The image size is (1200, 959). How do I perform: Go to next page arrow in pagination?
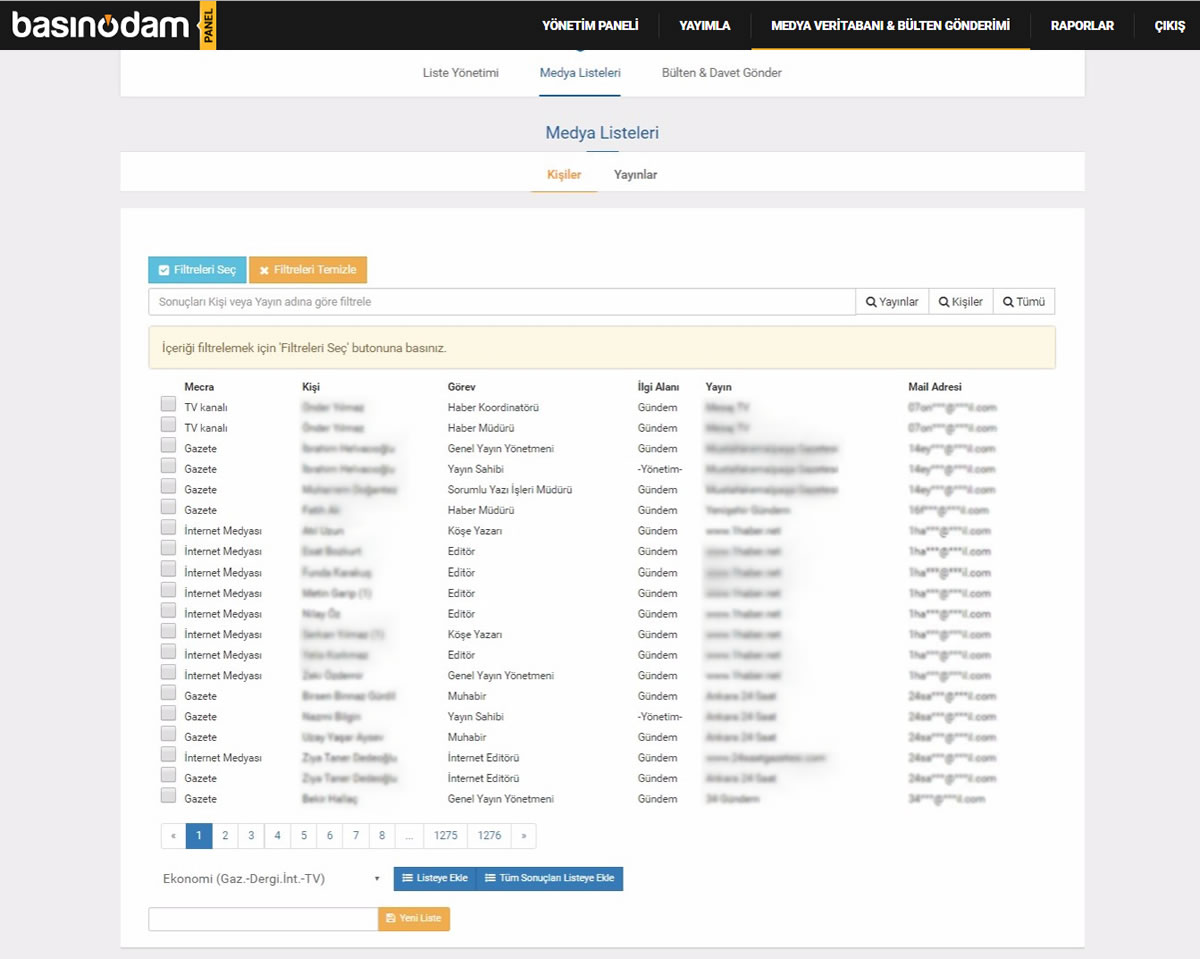523,835
